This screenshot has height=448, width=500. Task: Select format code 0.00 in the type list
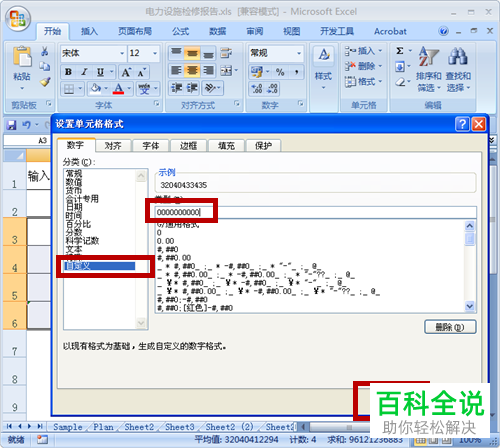(165, 241)
